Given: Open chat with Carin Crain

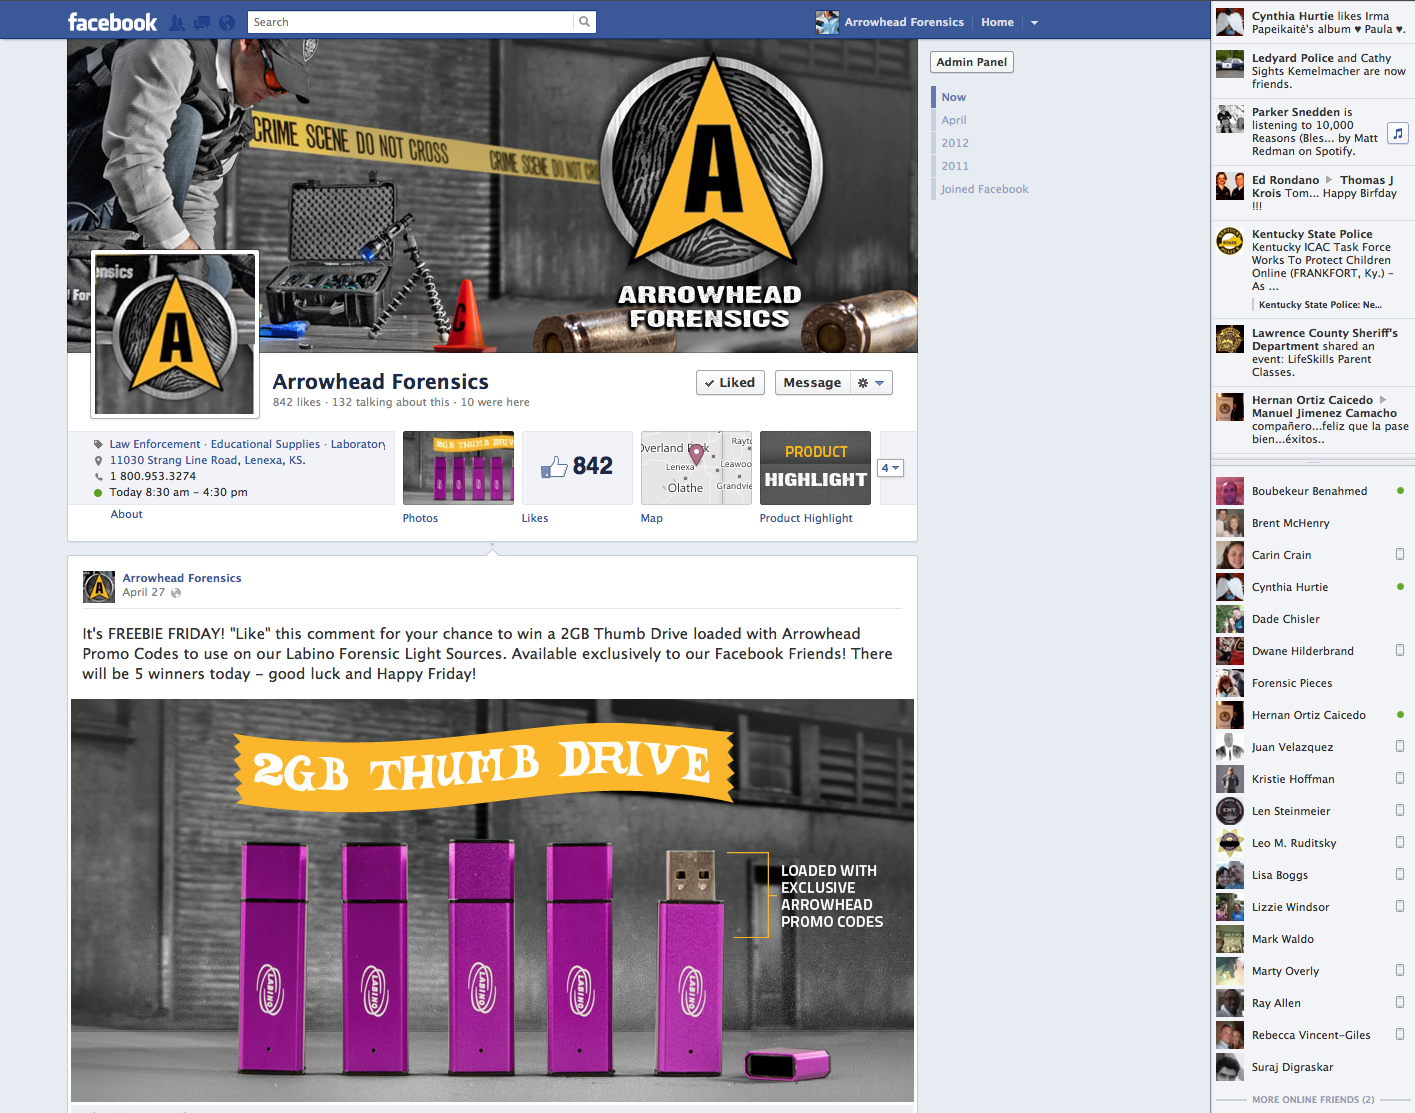Looking at the screenshot, I should coord(1312,555).
